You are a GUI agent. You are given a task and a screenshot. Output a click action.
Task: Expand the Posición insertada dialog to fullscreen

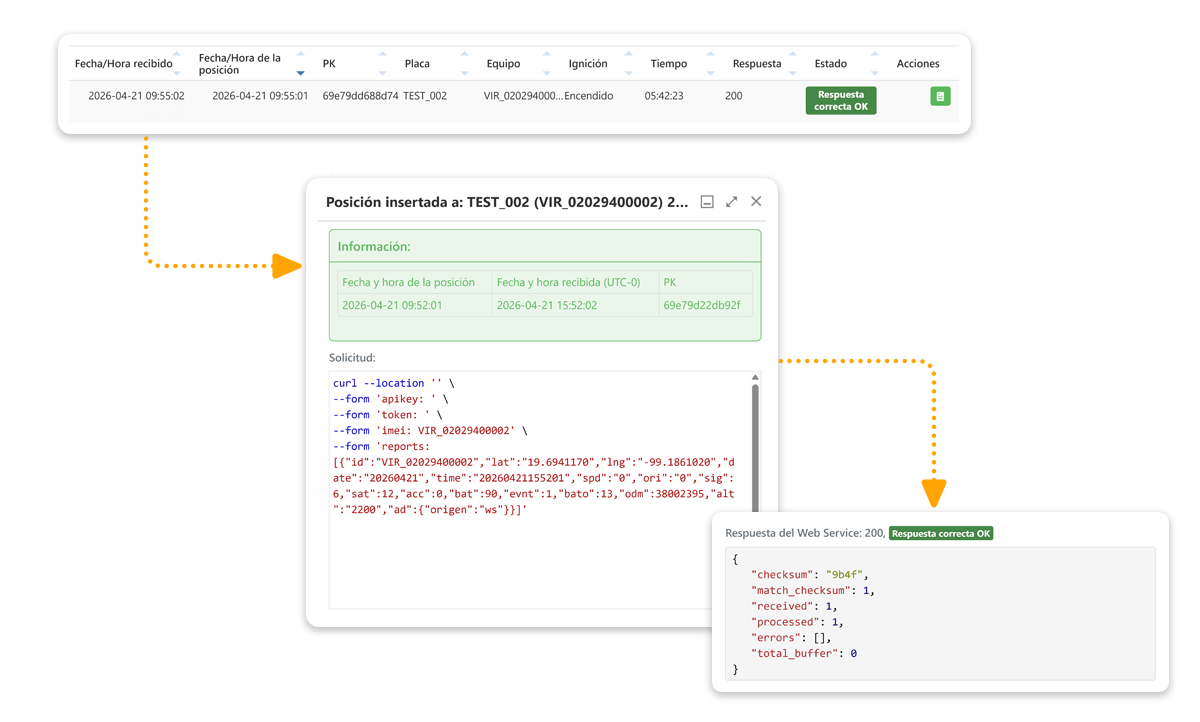click(x=732, y=202)
